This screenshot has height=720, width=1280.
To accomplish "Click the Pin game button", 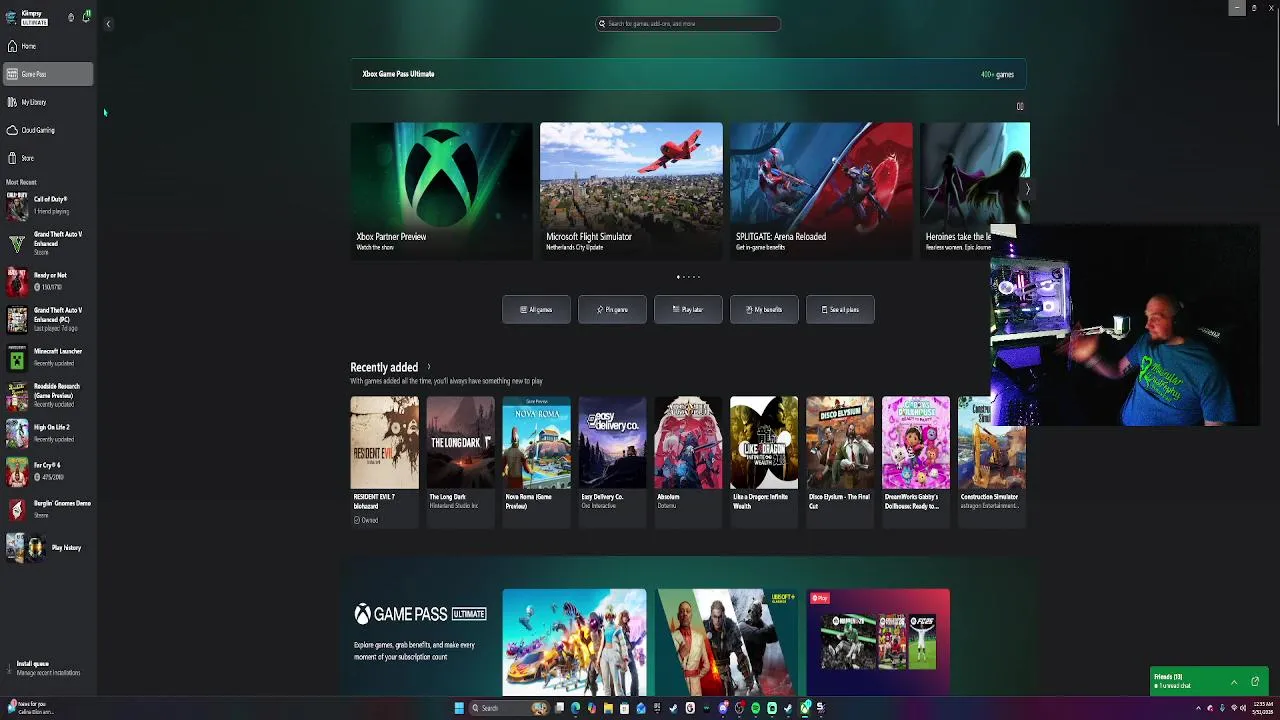I will [x=612, y=310].
